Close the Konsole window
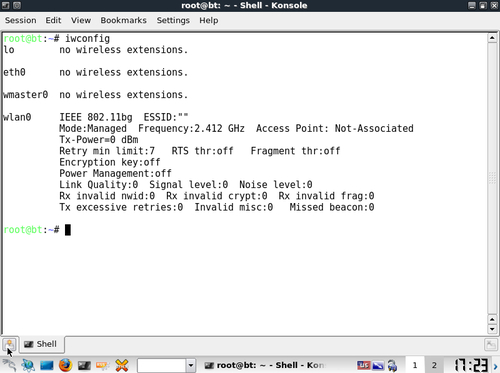Viewport: 500px width, 373px height. tap(494, 5)
